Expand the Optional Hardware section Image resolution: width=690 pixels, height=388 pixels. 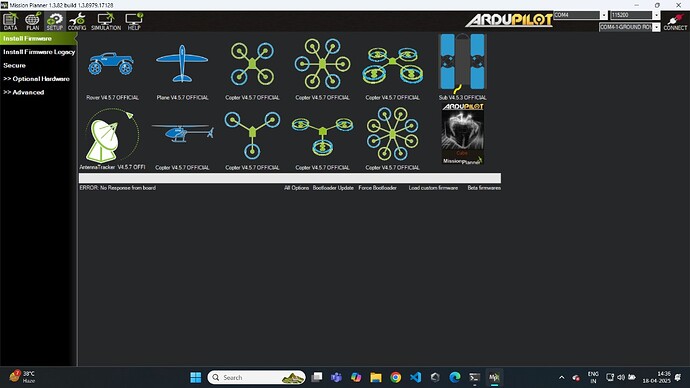(x=37, y=79)
